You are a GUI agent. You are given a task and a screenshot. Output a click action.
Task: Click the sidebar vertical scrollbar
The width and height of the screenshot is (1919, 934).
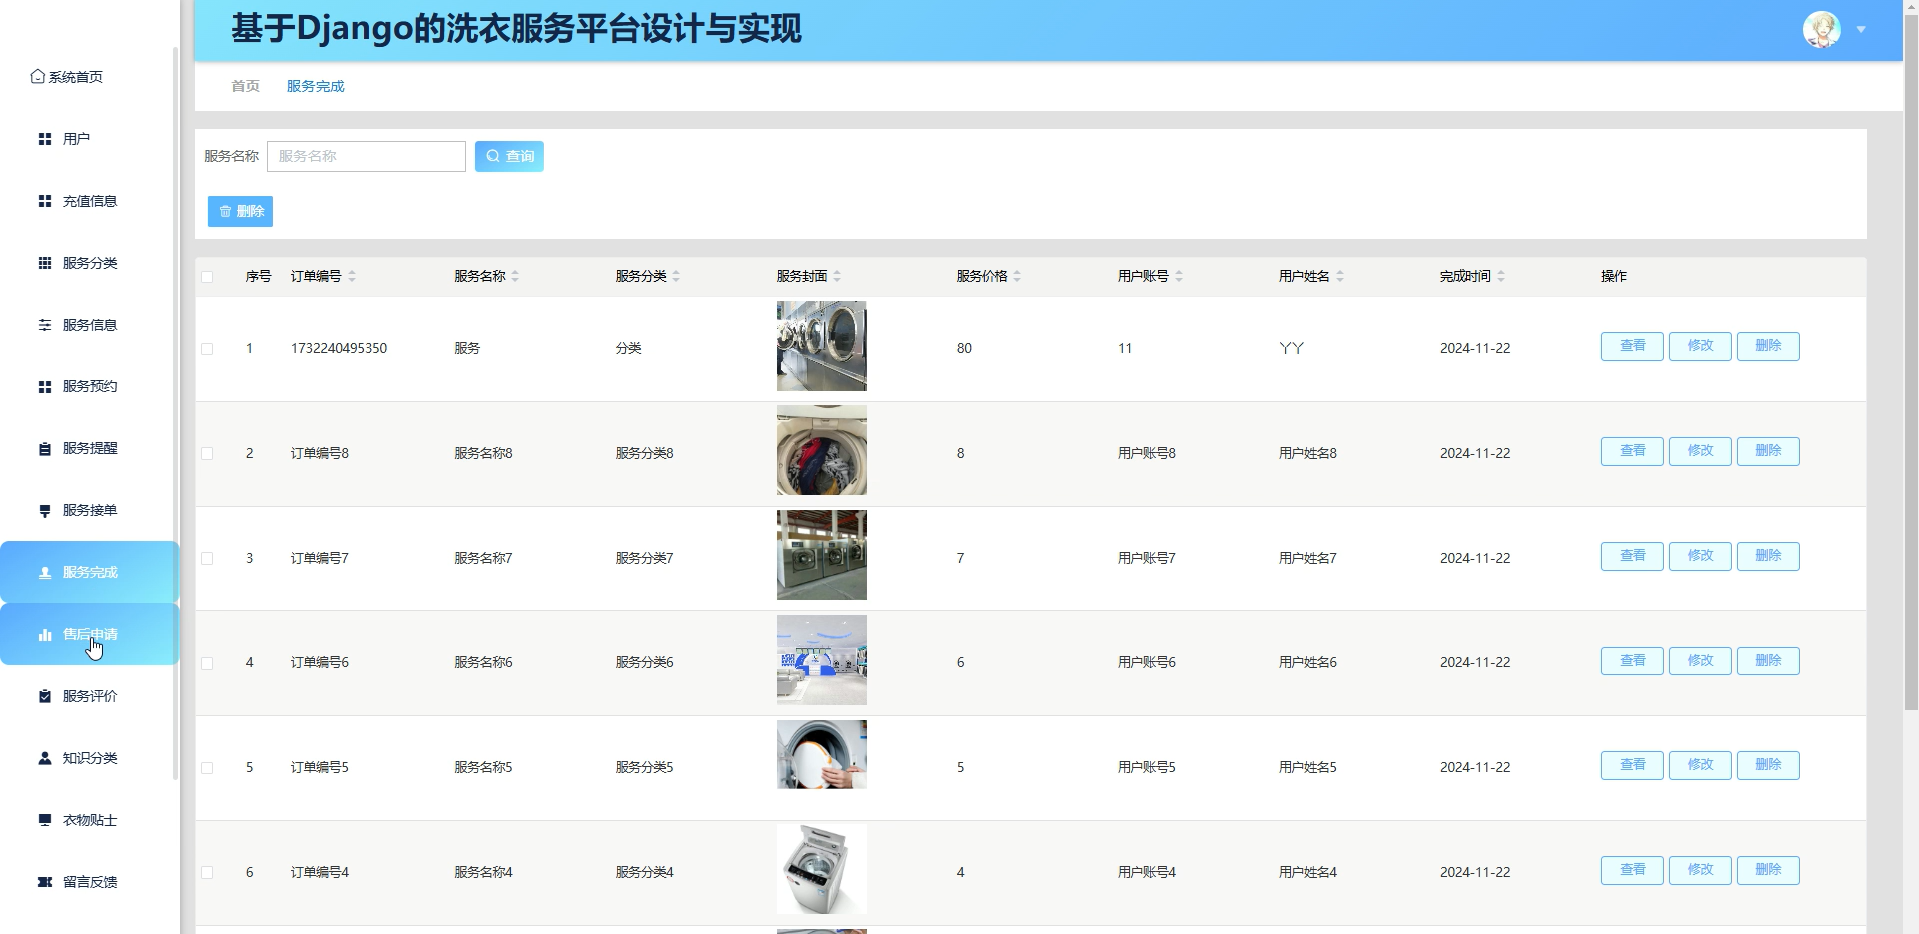176,413
